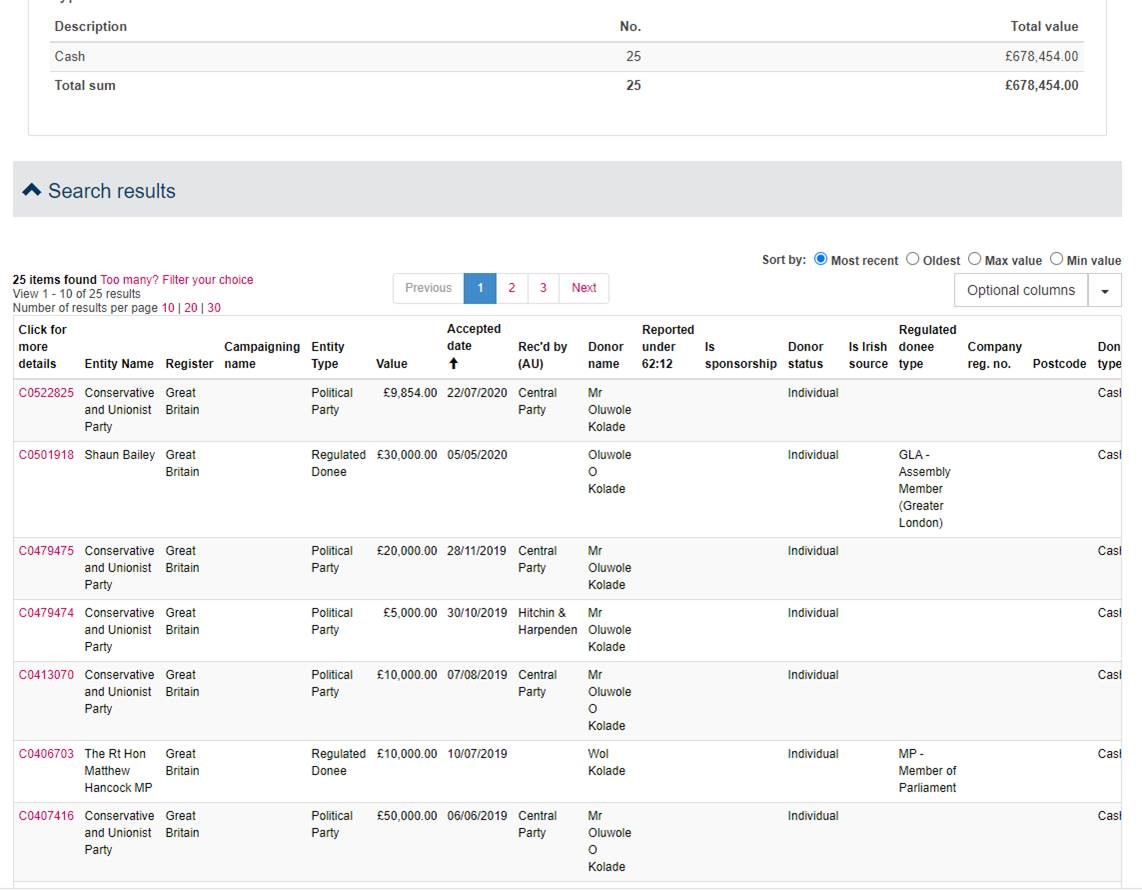The image size is (1142, 891).
Task: Click the Previous page button
Action: point(428,288)
